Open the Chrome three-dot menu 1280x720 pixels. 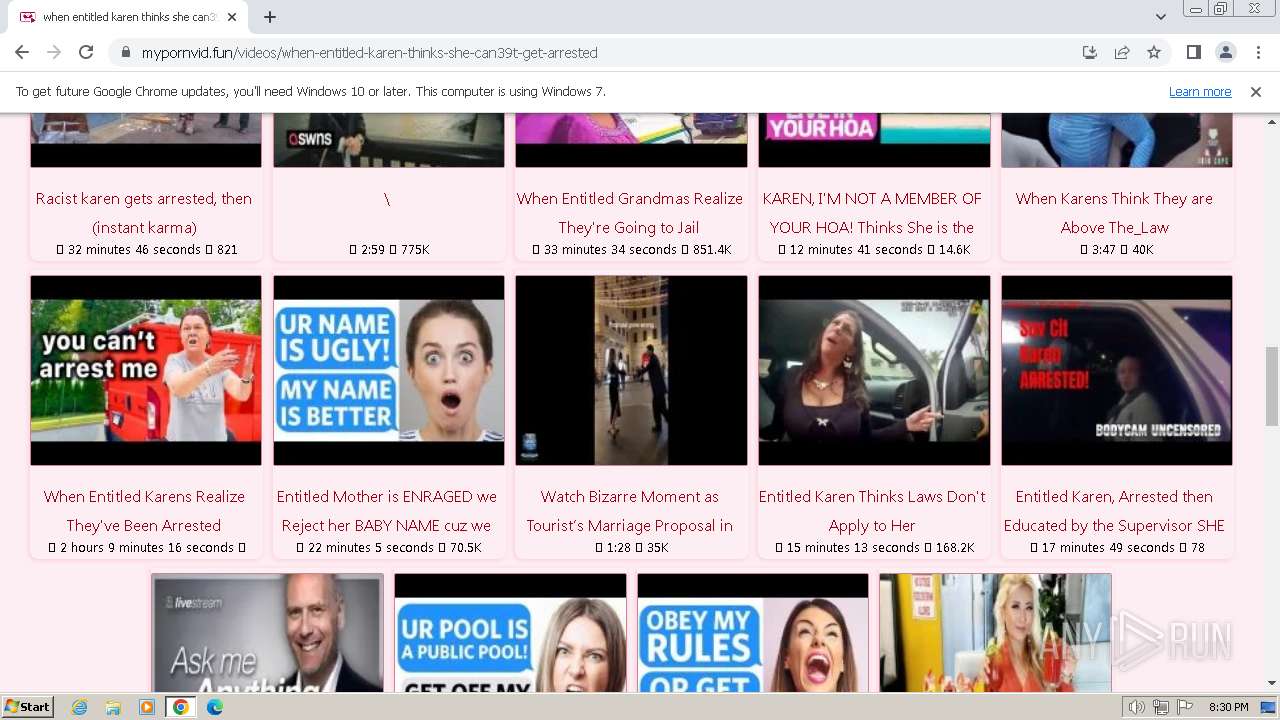coord(1258,52)
